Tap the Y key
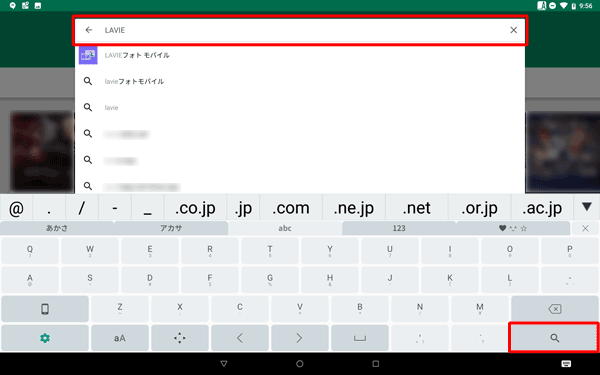Screen dimensions: 600x375 pyautogui.click(x=330, y=251)
